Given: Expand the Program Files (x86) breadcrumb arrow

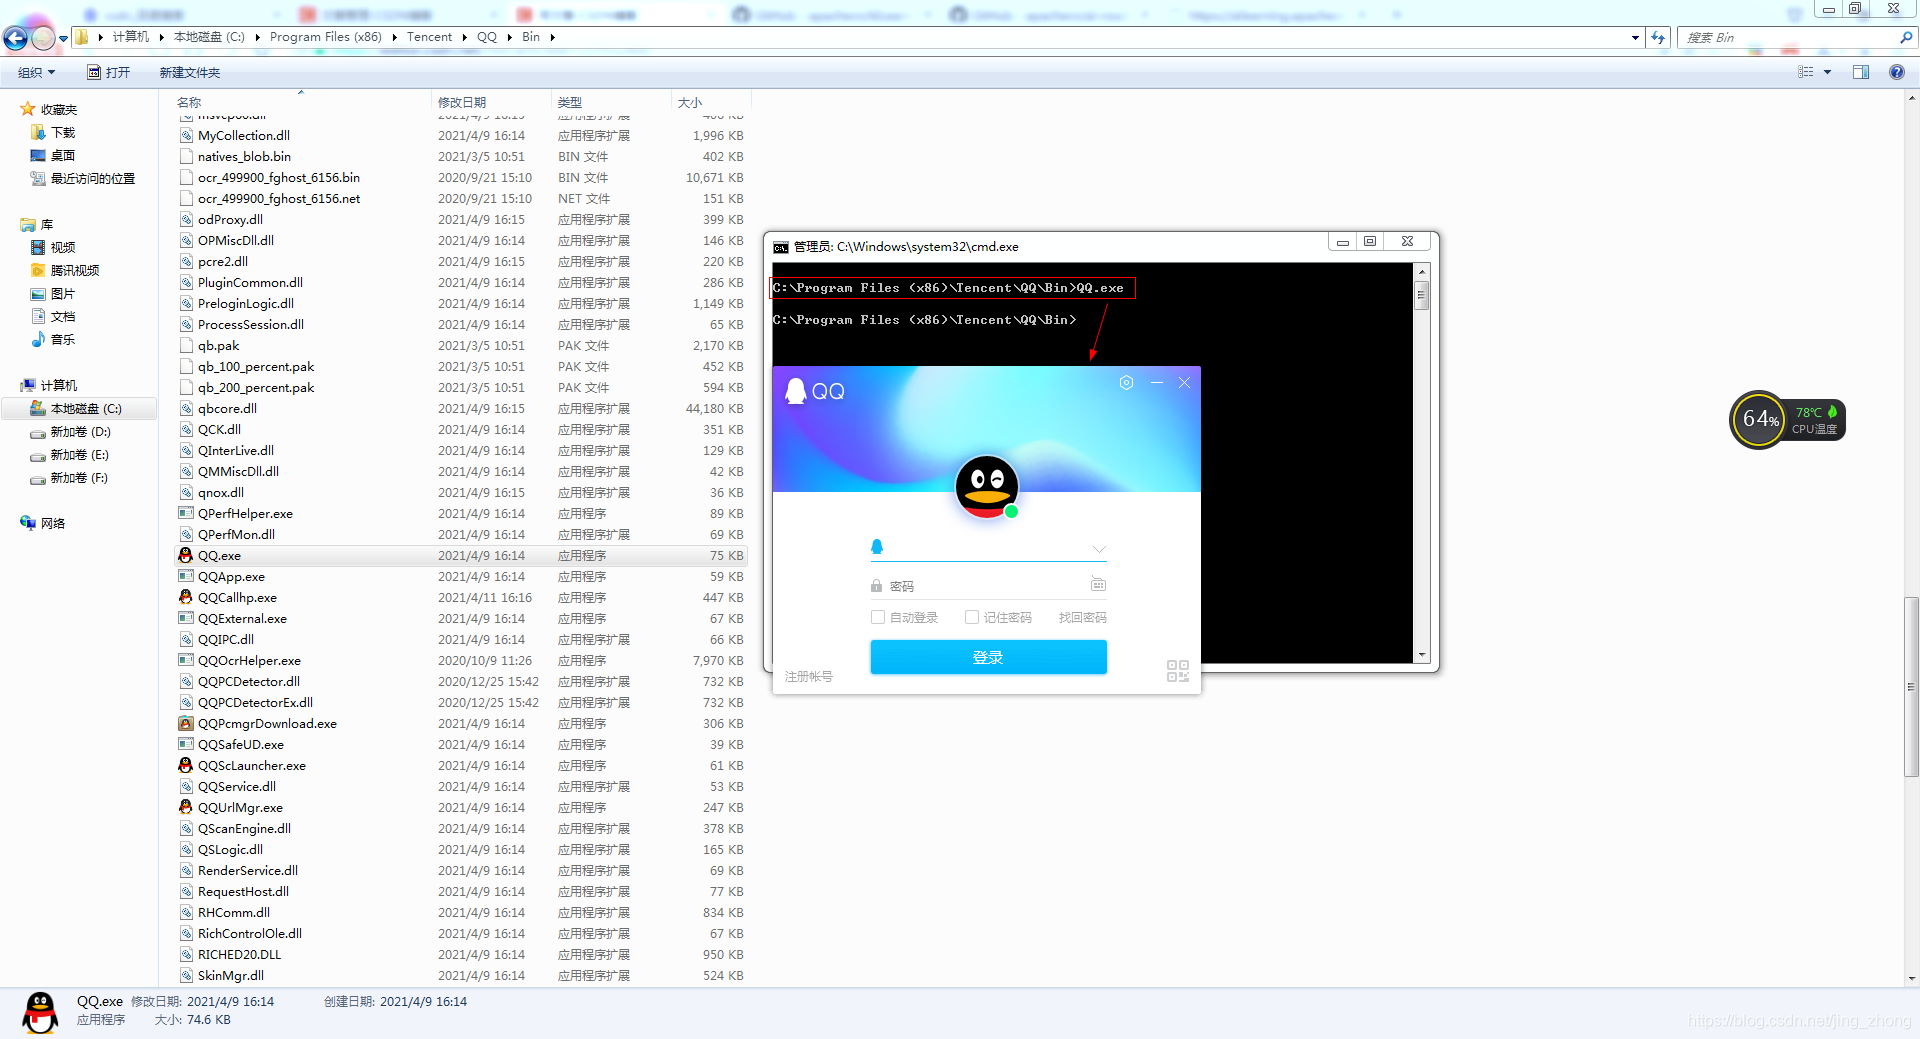Looking at the screenshot, I should [x=394, y=37].
